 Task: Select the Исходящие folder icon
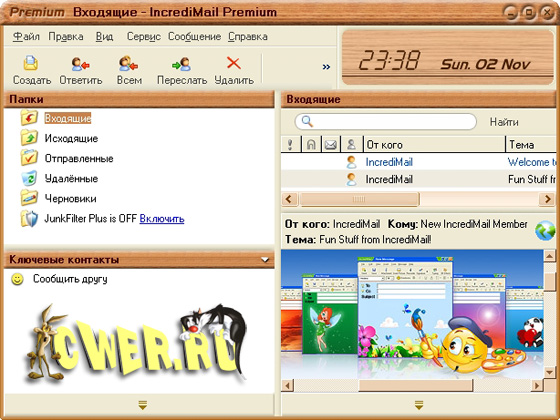29,138
